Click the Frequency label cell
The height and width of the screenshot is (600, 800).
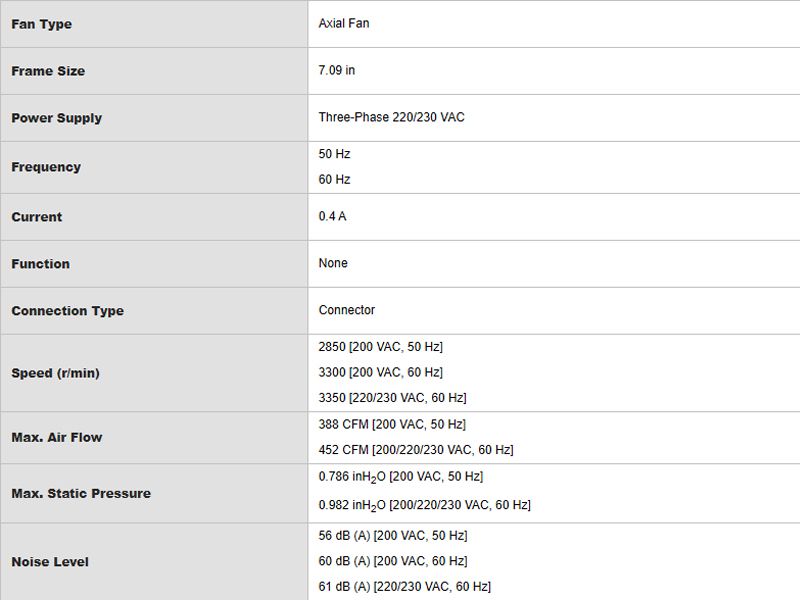(x=154, y=167)
